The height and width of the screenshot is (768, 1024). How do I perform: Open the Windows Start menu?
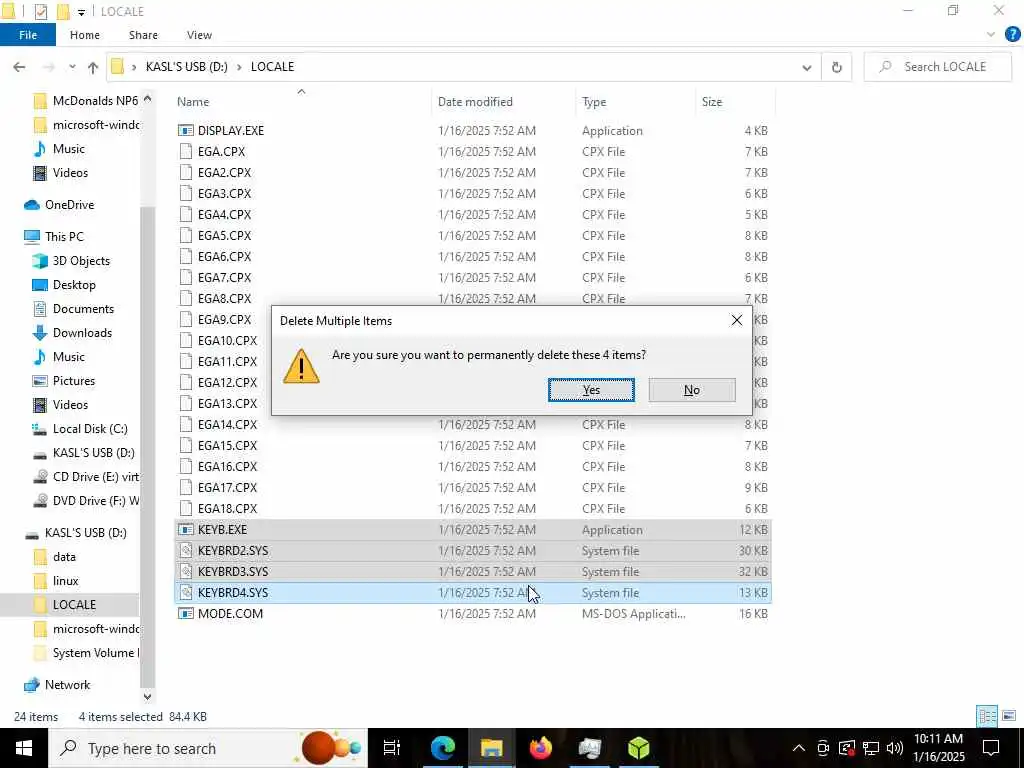tap(24, 748)
